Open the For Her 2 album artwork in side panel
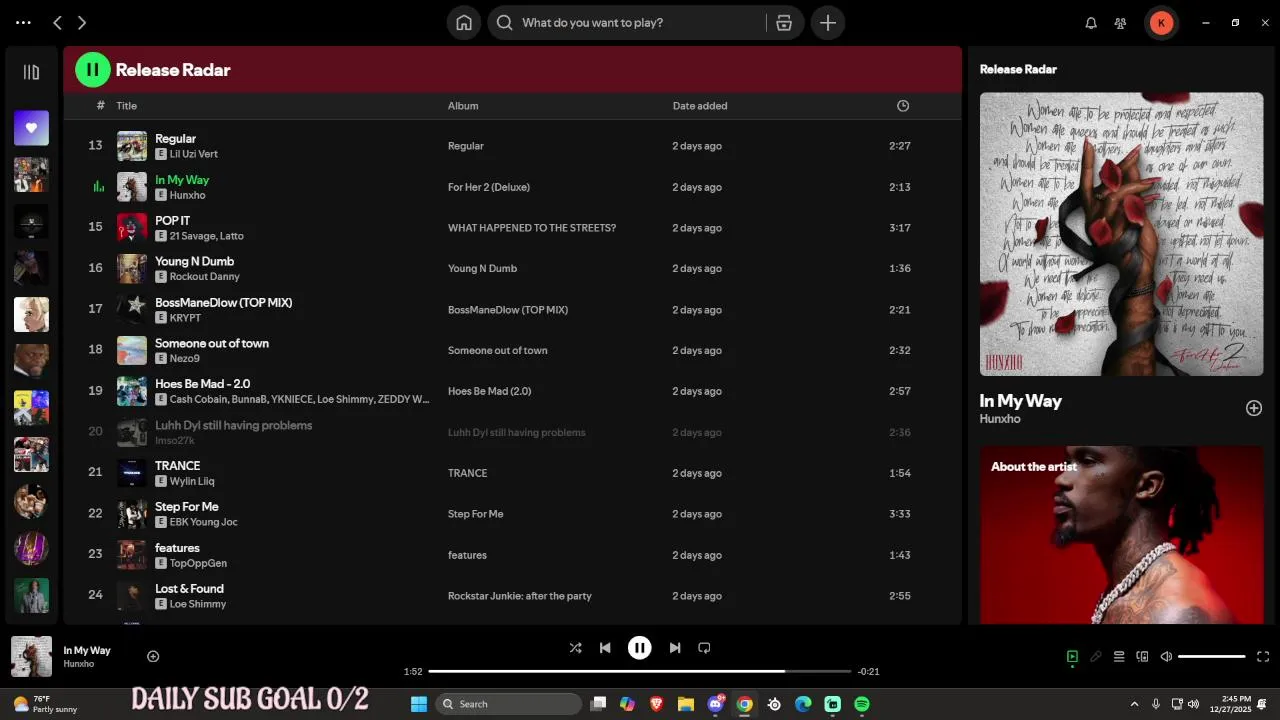Viewport: 1280px width, 720px height. click(1121, 234)
